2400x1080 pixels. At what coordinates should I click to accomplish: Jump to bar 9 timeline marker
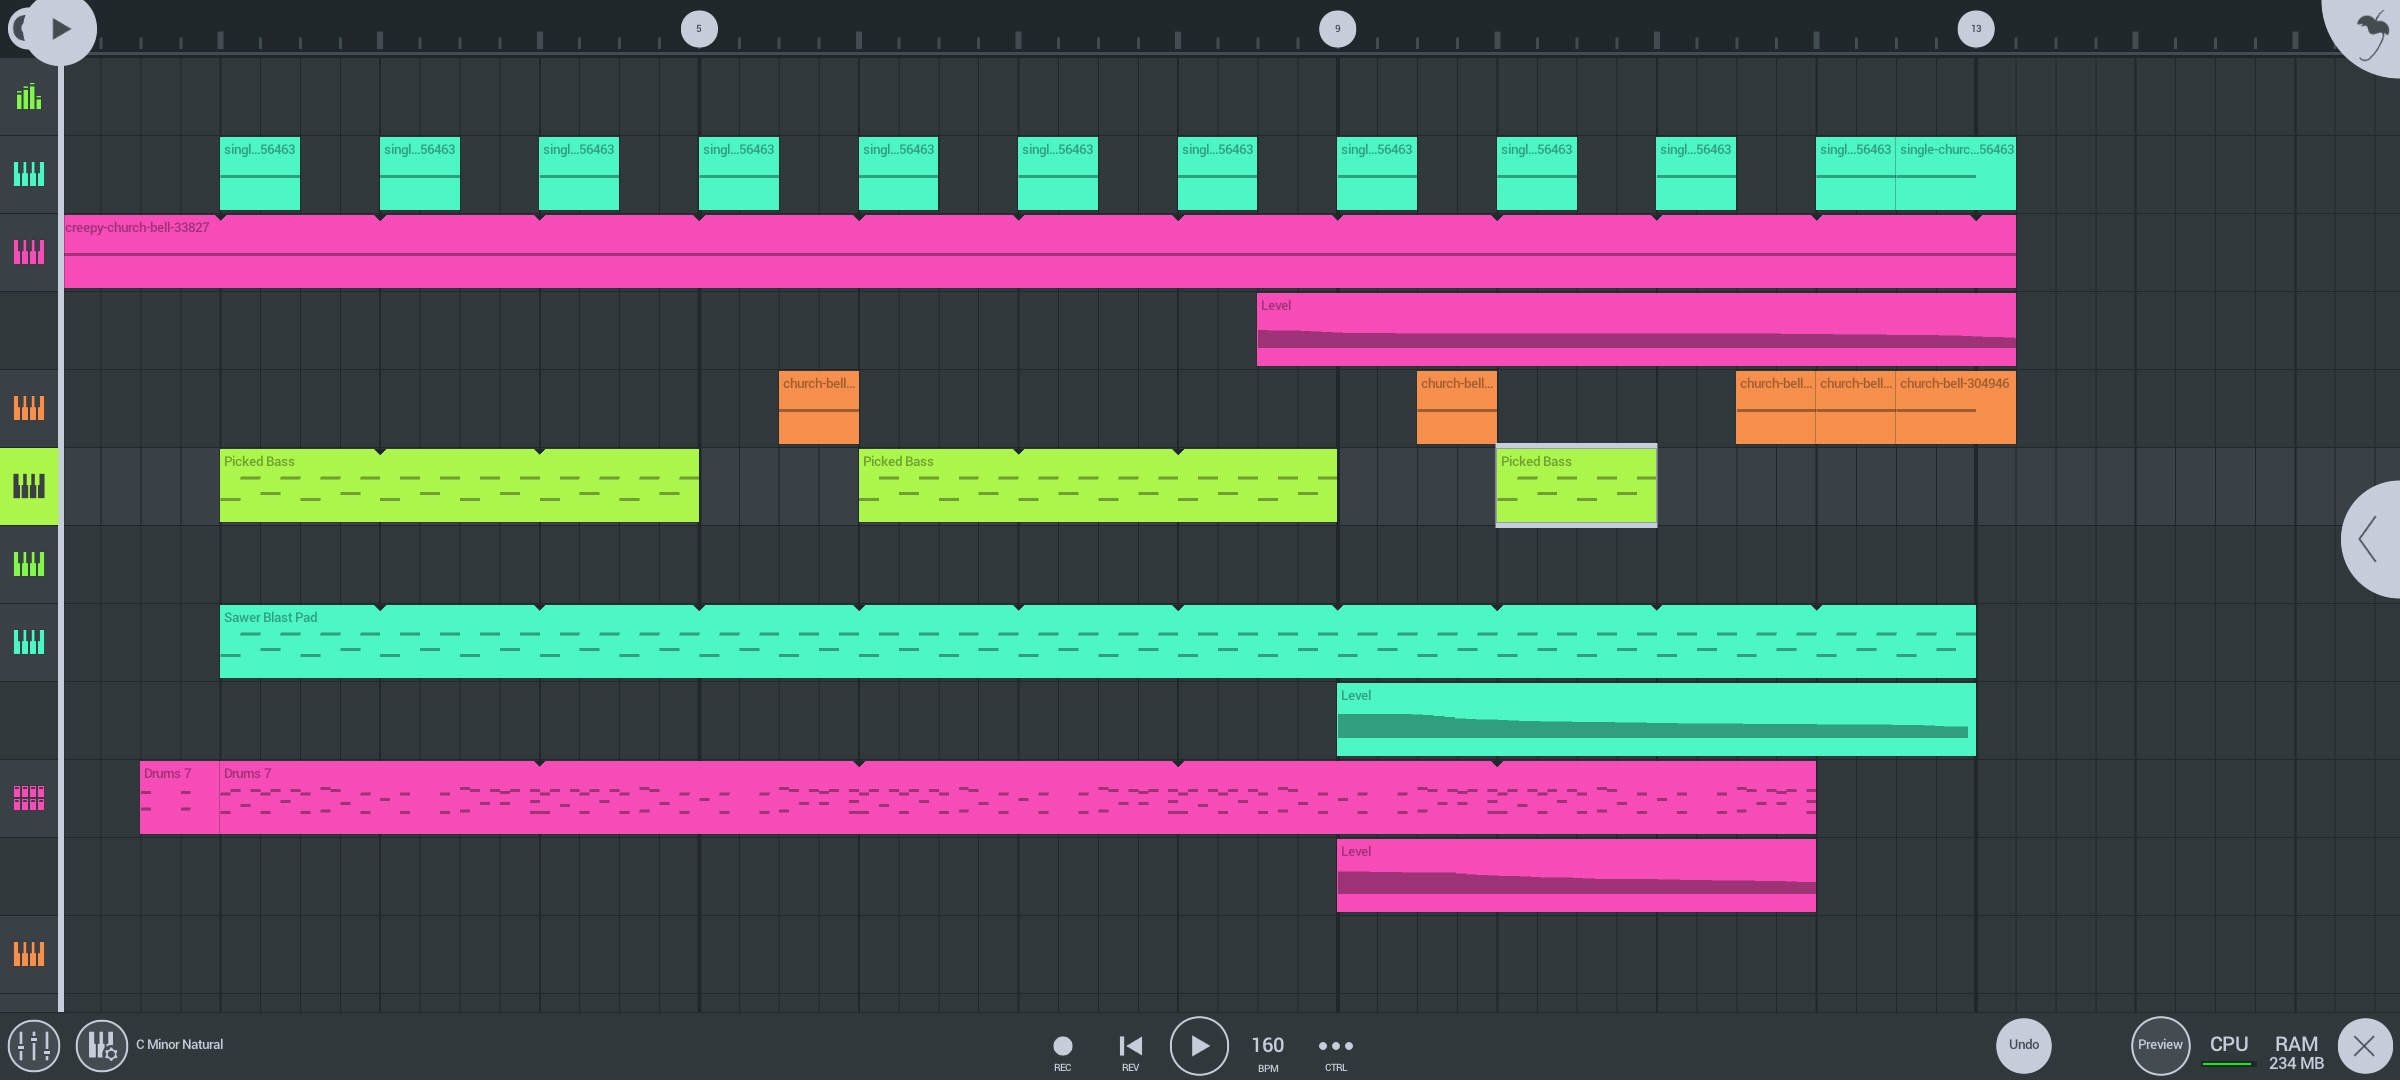click(x=1337, y=28)
